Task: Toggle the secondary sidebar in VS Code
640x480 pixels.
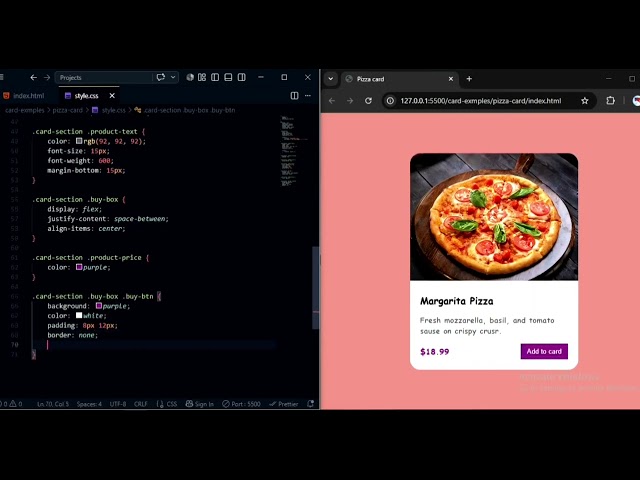Action: coord(242,77)
